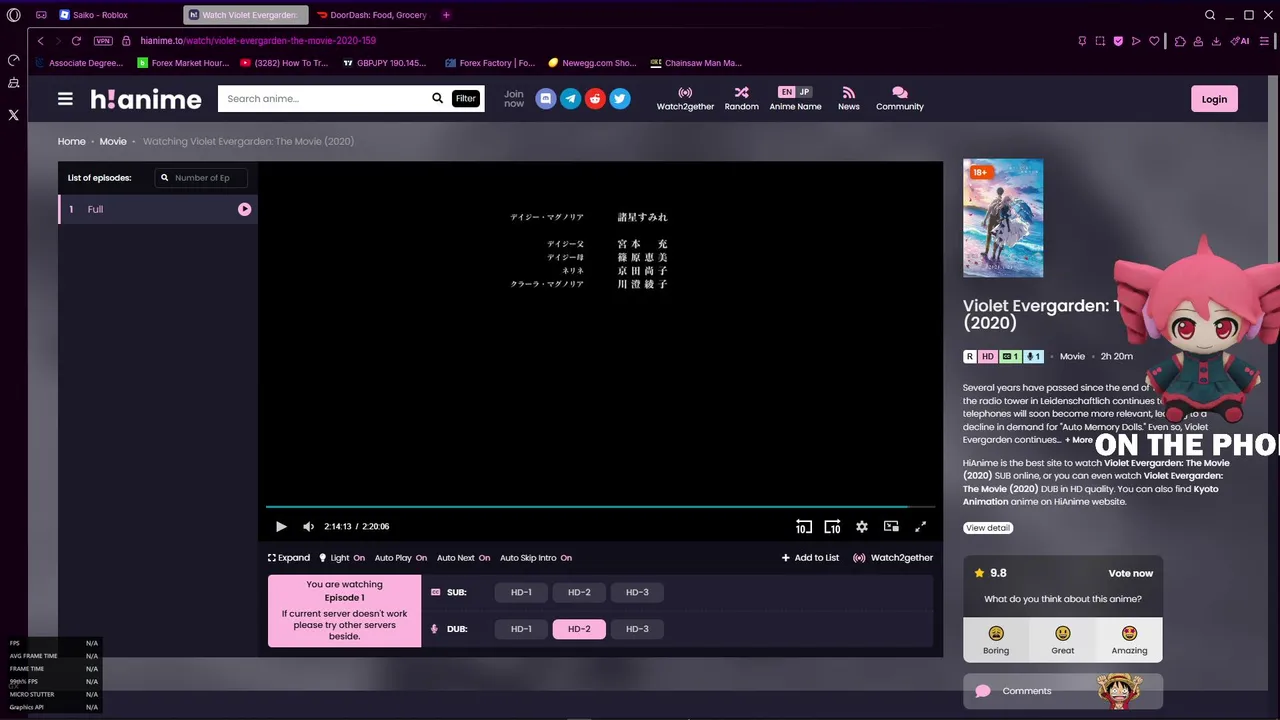Open the Reddit join link
The width and height of the screenshot is (1280, 720).
tap(595, 99)
